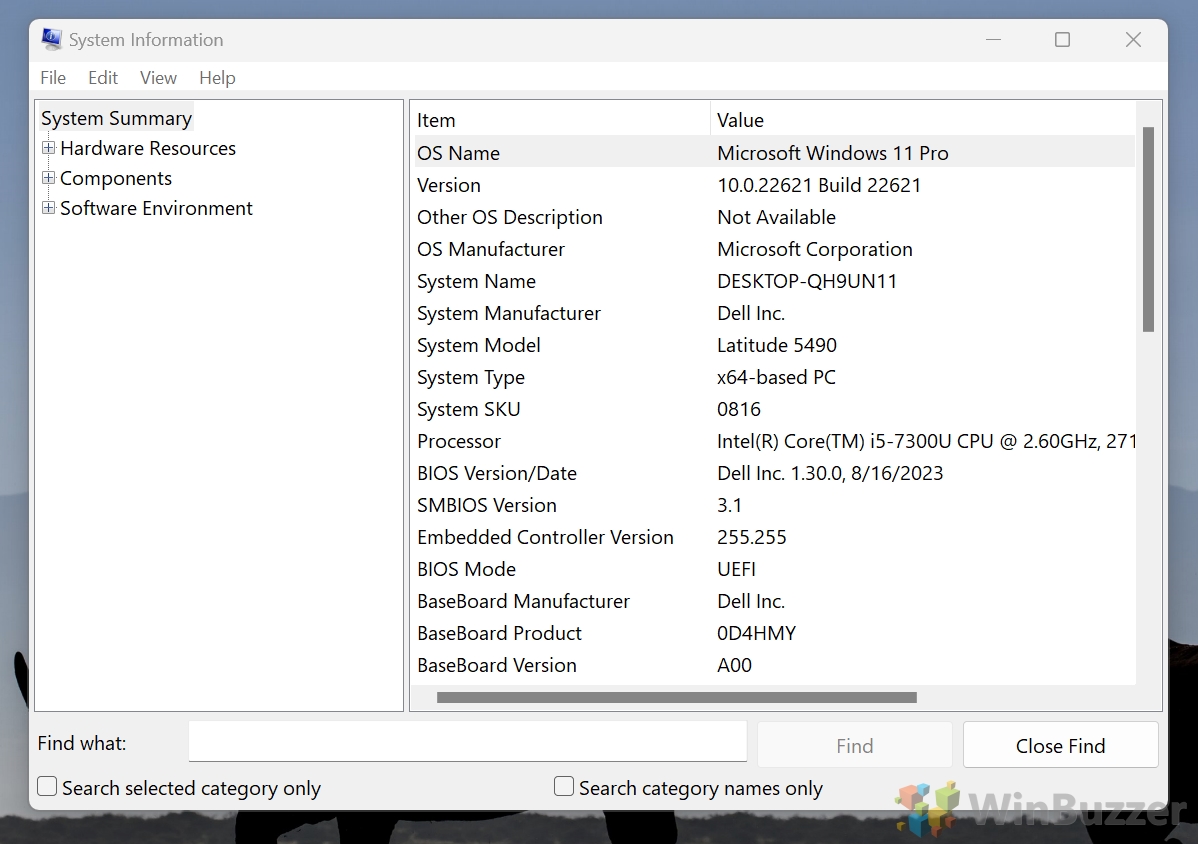Screen dimensions: 1198x844
Task: Select the System Manufacturer row
Action: (x=775, y=314)
